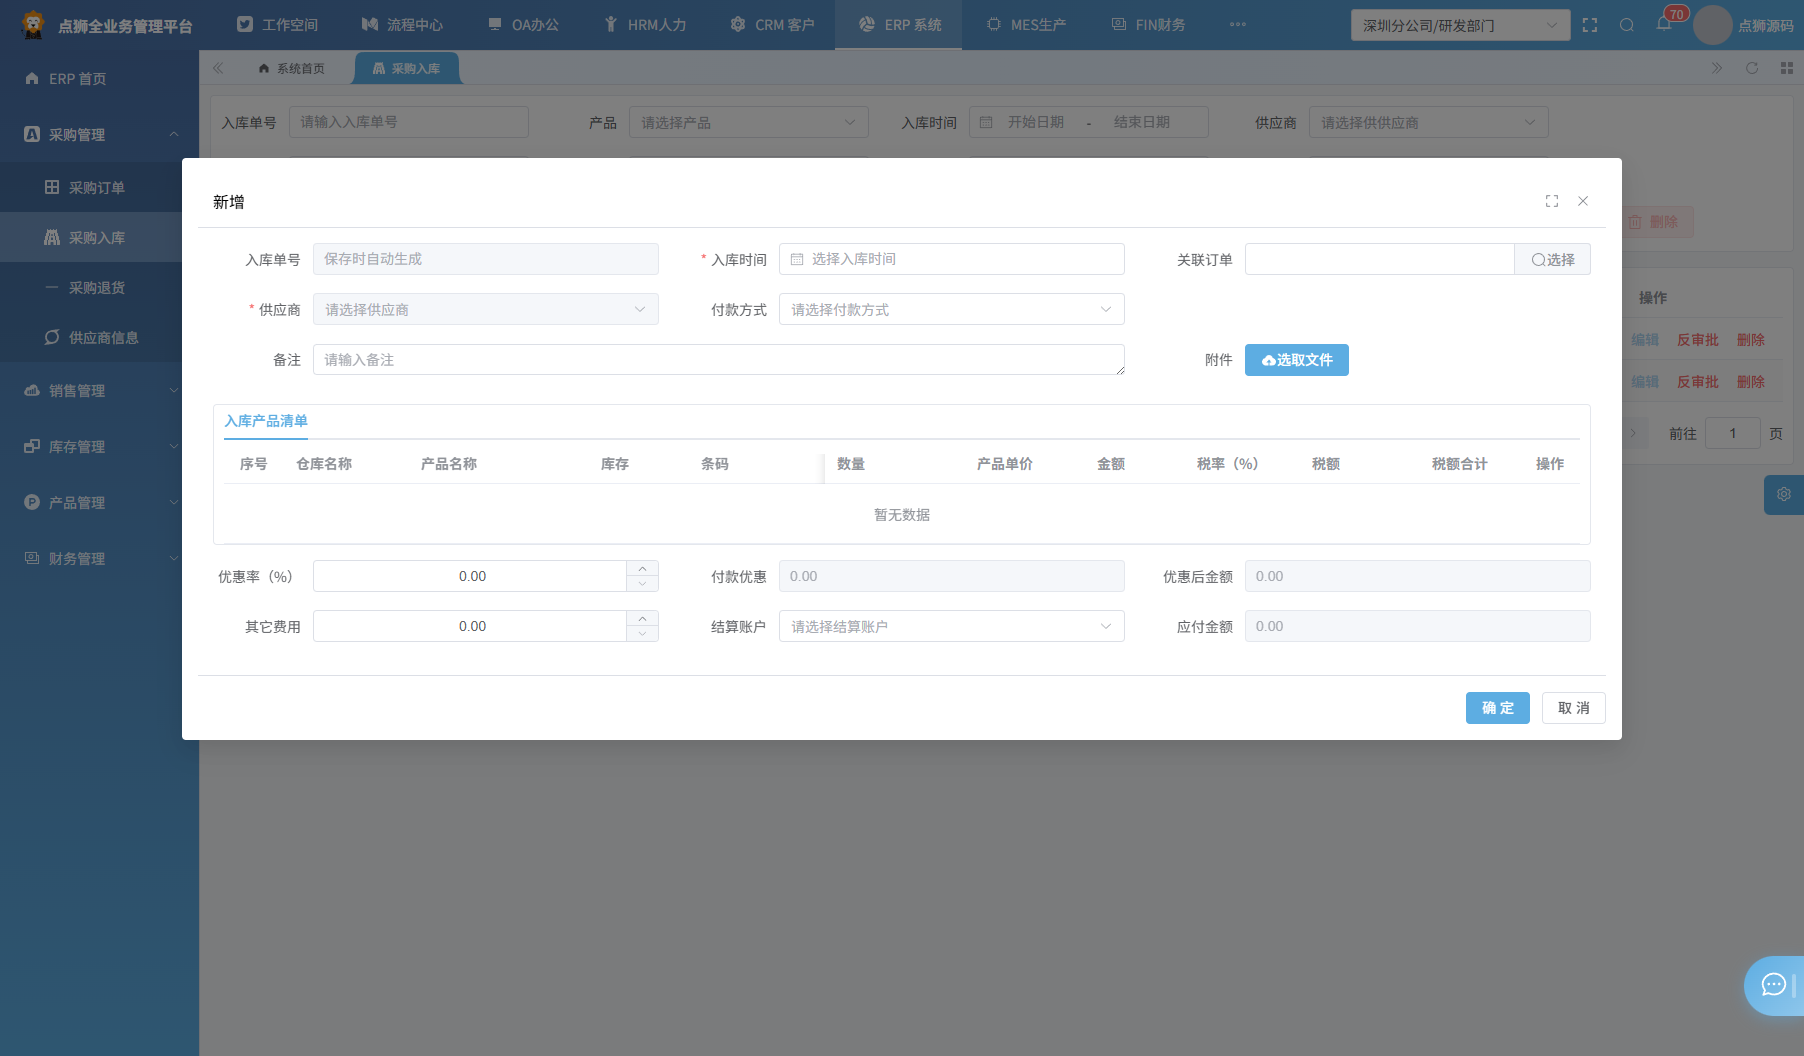The image size is (1804, 1056).
Task: Open HRM人力 top menu
Action: pos(645,25)
